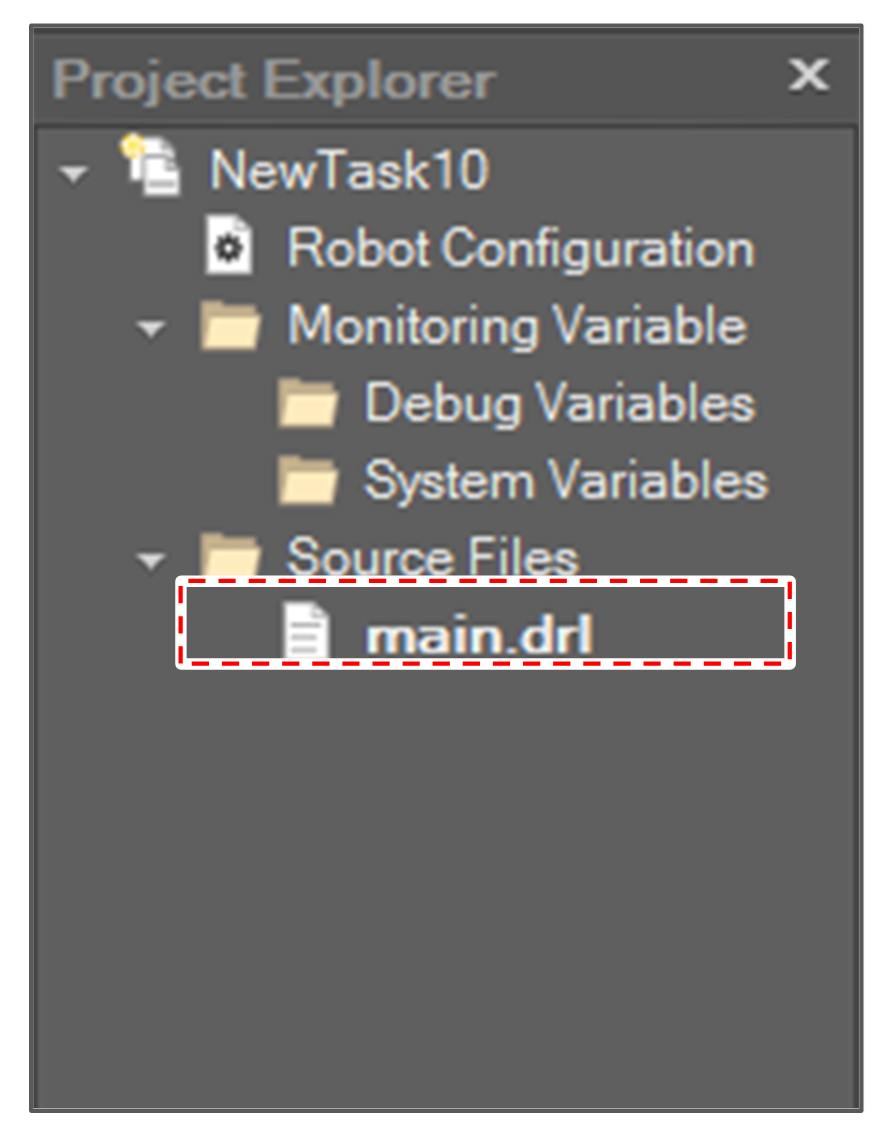The width and height of the screenshot is (886, 1139).
Task: Collapse the NewTask10 project node
Action: pos(71,173)
